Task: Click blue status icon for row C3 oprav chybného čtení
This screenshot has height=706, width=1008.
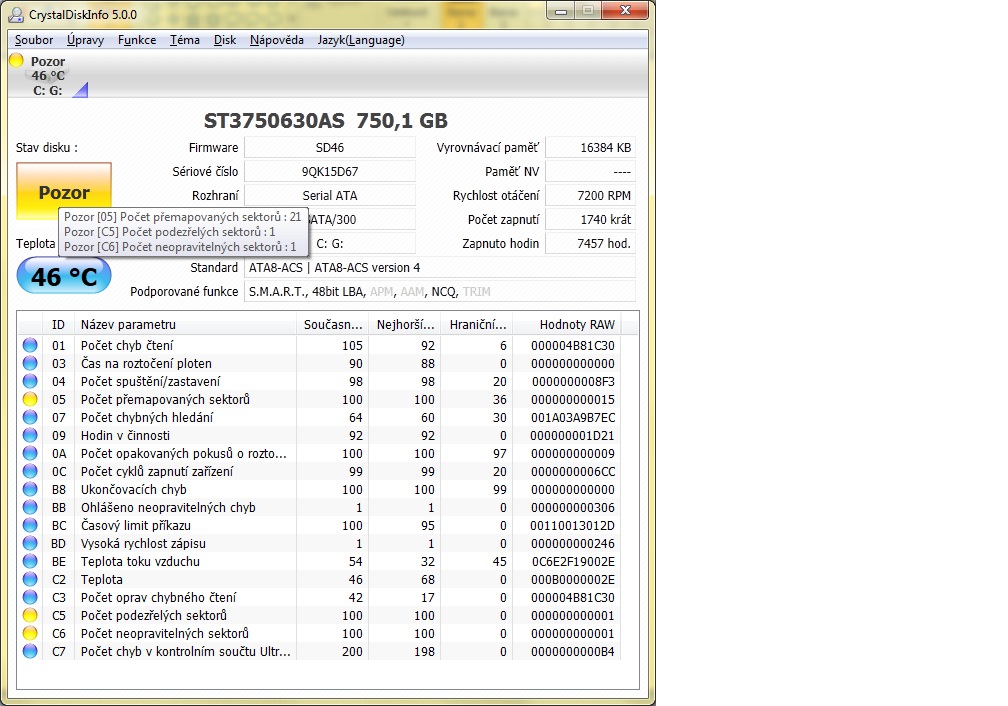Action: [30, 597]
